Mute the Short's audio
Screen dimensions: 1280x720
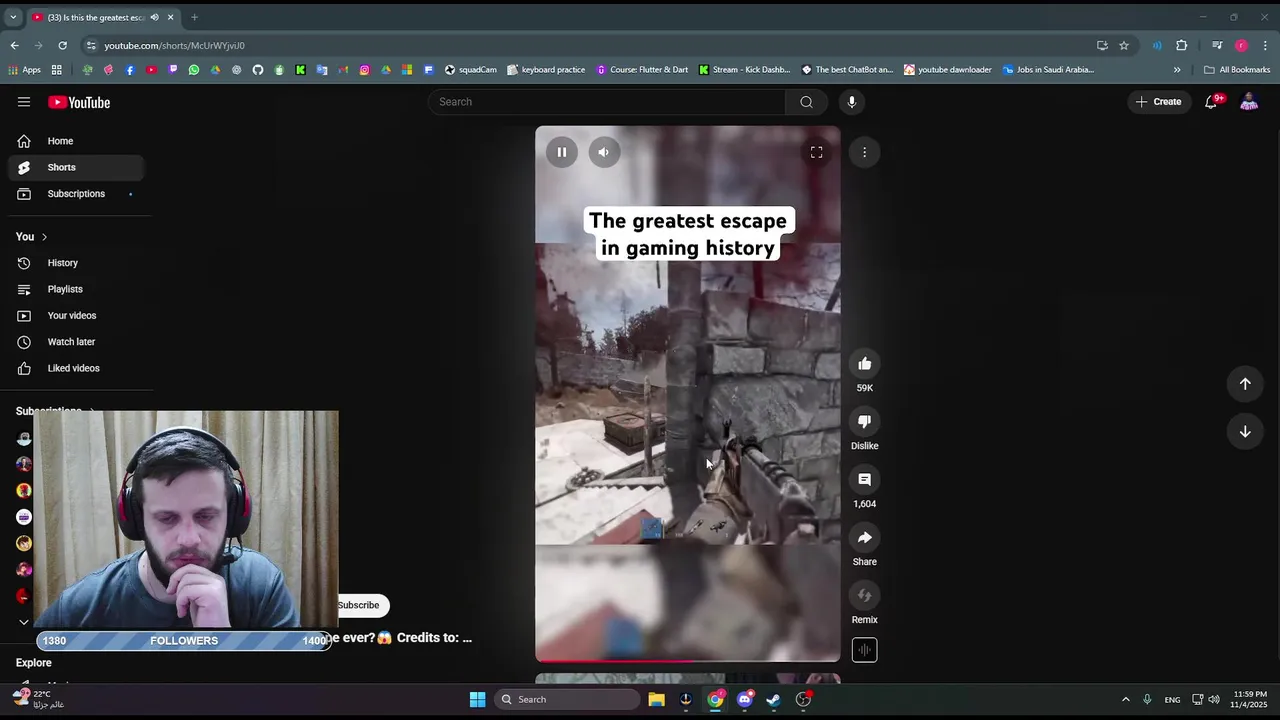(x=603, y=152)
